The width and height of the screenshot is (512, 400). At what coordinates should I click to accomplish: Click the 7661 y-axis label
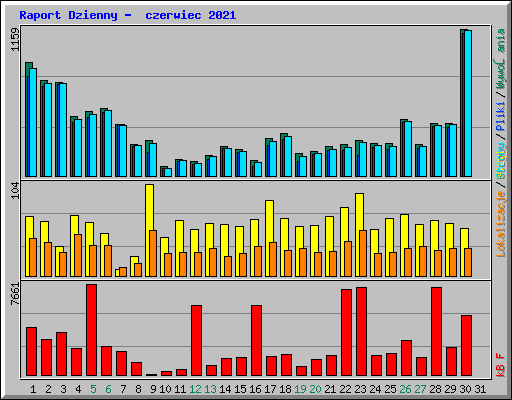click(15, 294)
